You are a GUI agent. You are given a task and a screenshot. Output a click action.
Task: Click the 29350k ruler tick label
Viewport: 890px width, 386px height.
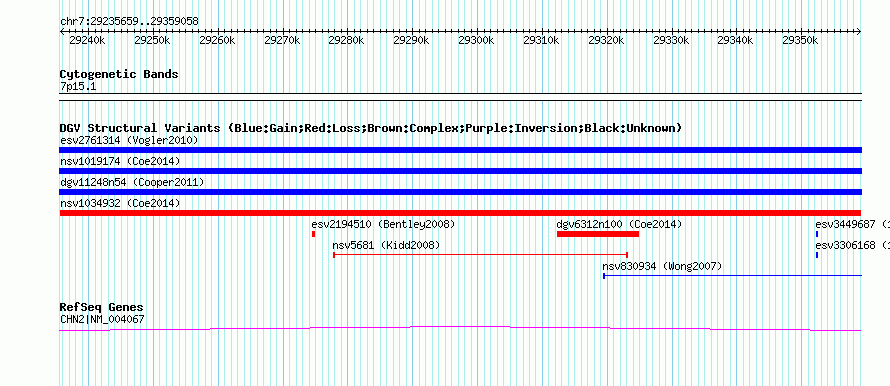(x=800, y=40)
